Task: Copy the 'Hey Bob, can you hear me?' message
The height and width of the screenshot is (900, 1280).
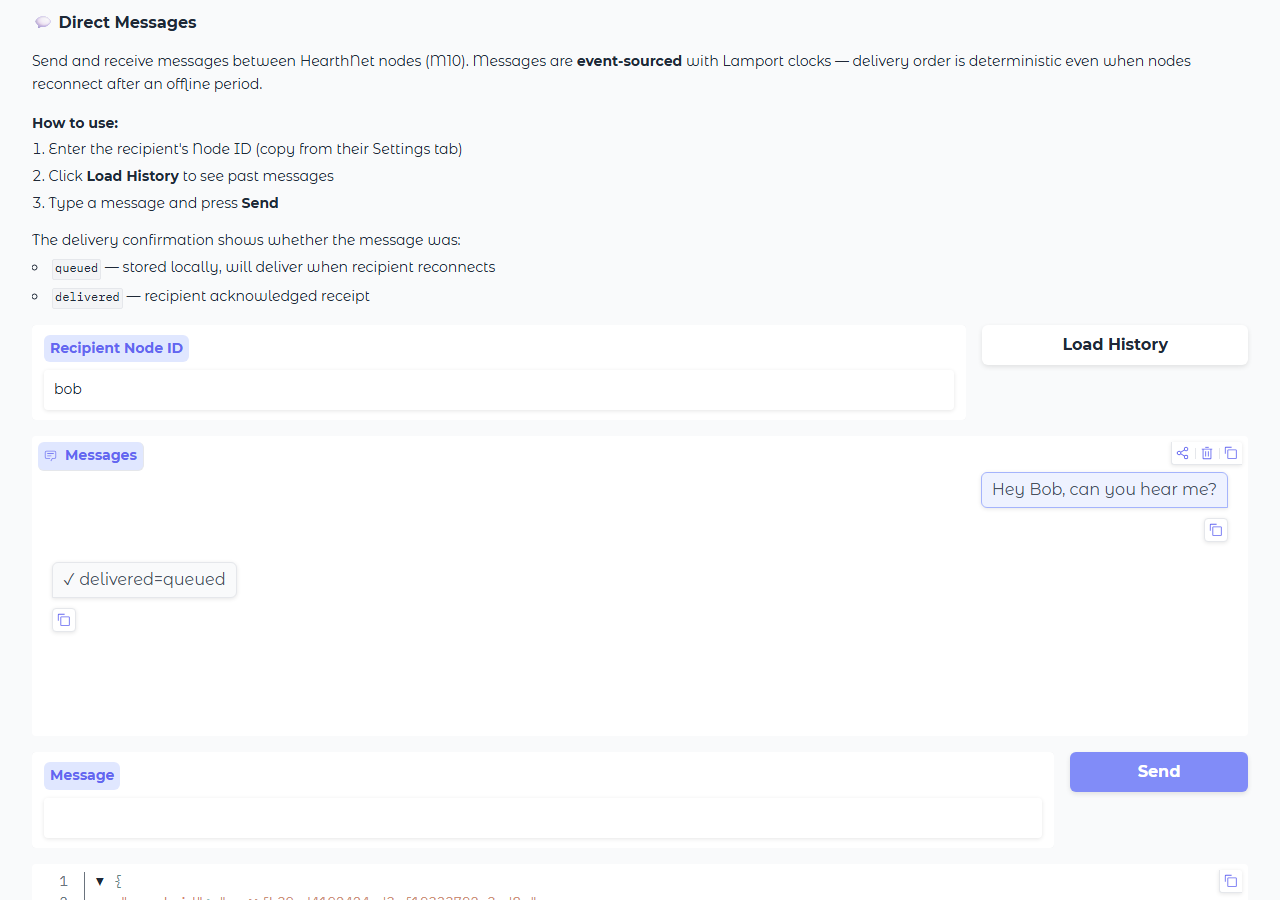Action: (x=1215, y=530)
